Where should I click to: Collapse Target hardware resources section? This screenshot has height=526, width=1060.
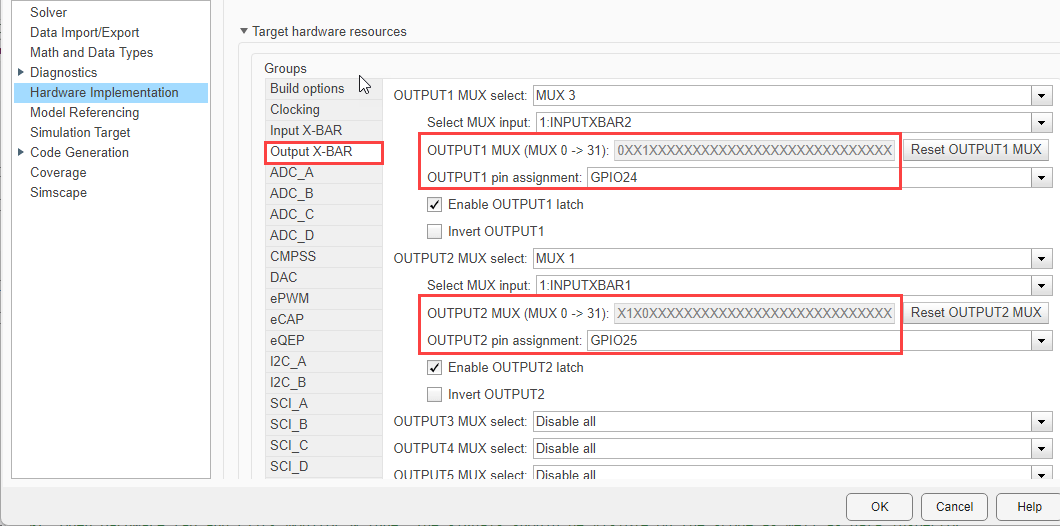pyautogui.click(x=244, y=32)
